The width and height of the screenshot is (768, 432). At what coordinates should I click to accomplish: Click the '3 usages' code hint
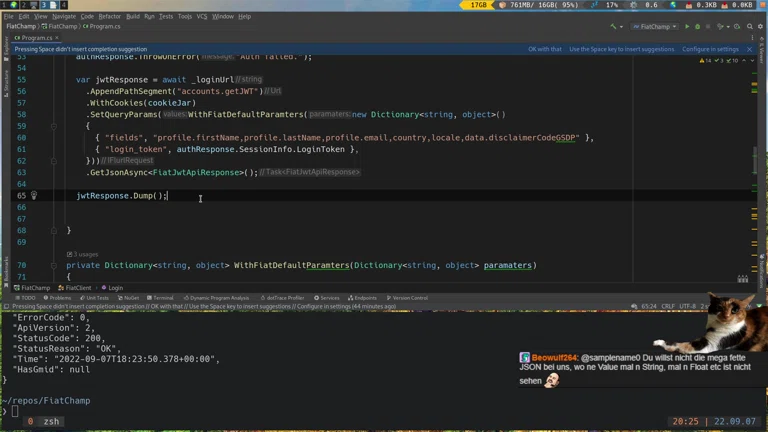pos(87,254)
